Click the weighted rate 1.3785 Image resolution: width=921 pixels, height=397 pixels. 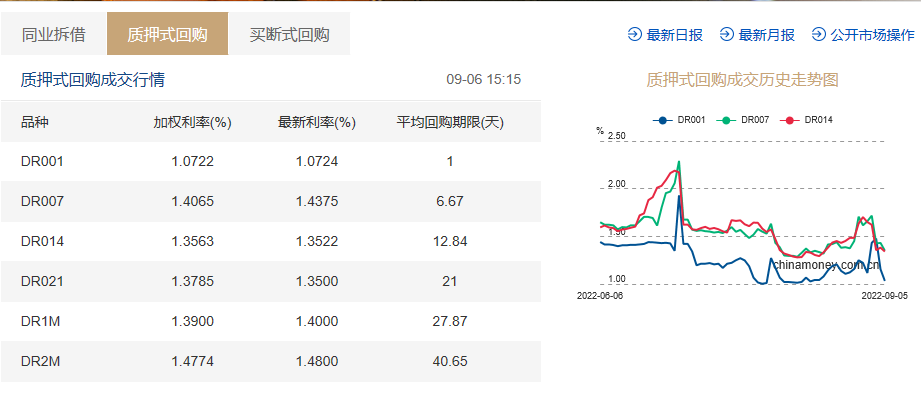pyautogui.click(x=193, y=281)
